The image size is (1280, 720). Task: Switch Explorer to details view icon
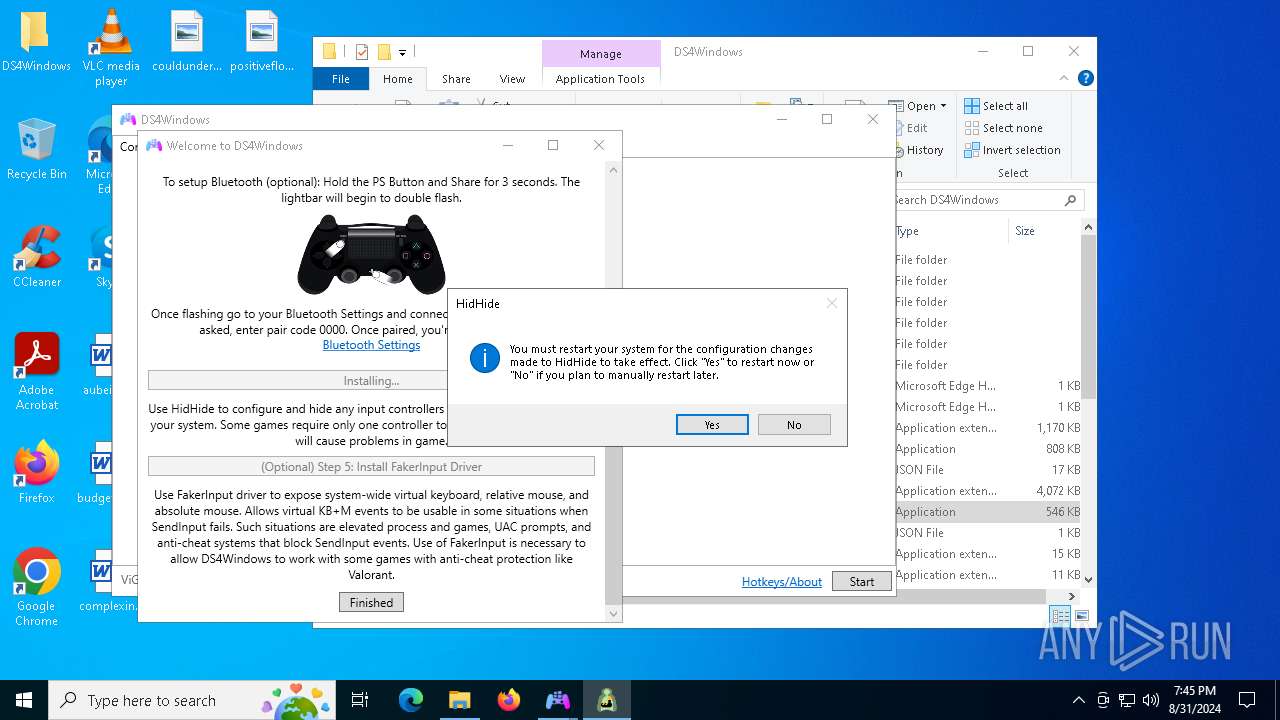1059,616
